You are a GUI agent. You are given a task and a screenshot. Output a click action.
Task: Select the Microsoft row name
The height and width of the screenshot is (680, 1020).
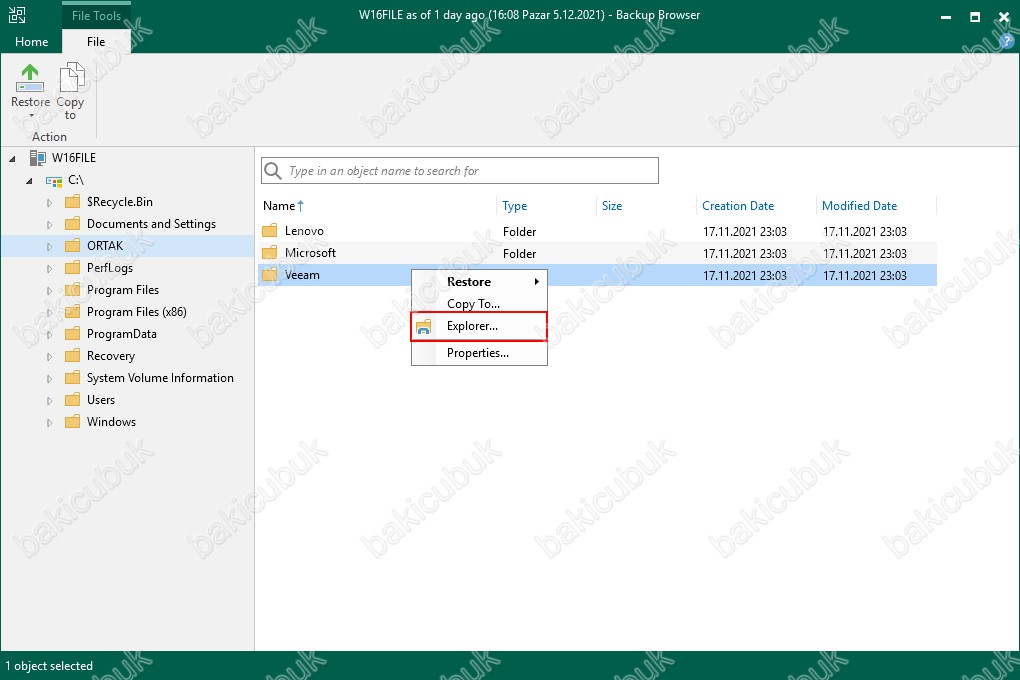tap(310, 253)
